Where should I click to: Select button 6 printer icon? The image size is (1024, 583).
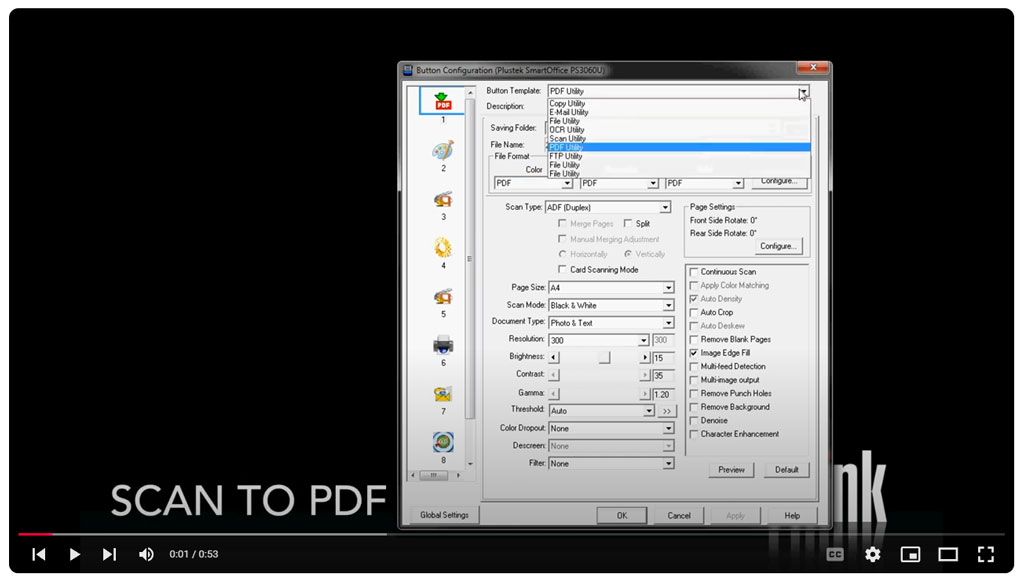(443, 345)
